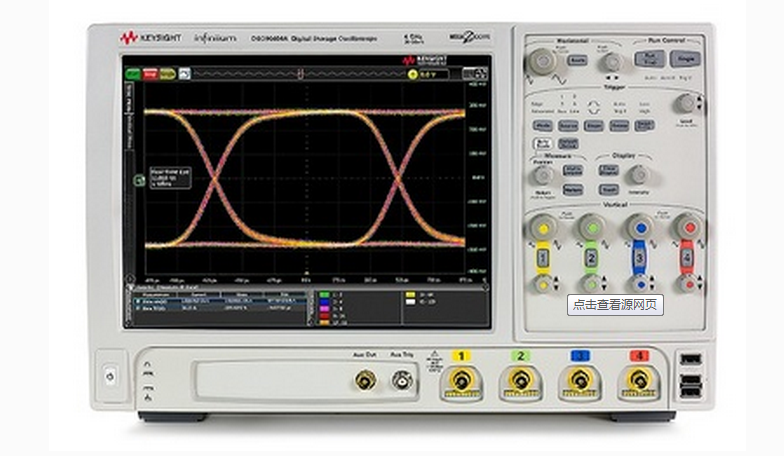The width and height of the screenshot is (784, 456).
Task: Click the channel 2 input connector
Action: 520,382
